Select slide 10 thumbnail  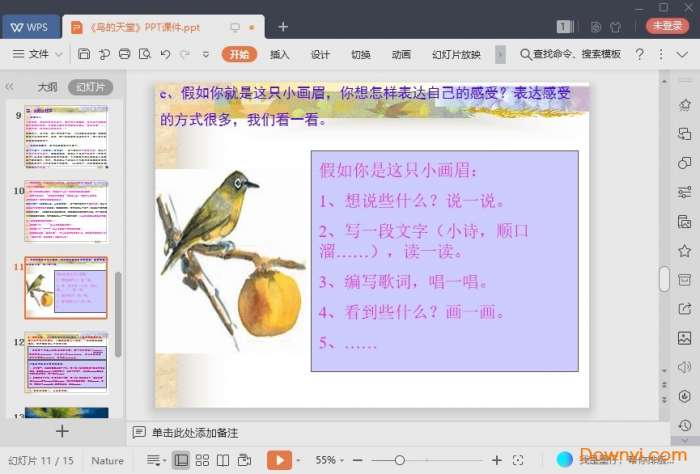tap(66, 212)
